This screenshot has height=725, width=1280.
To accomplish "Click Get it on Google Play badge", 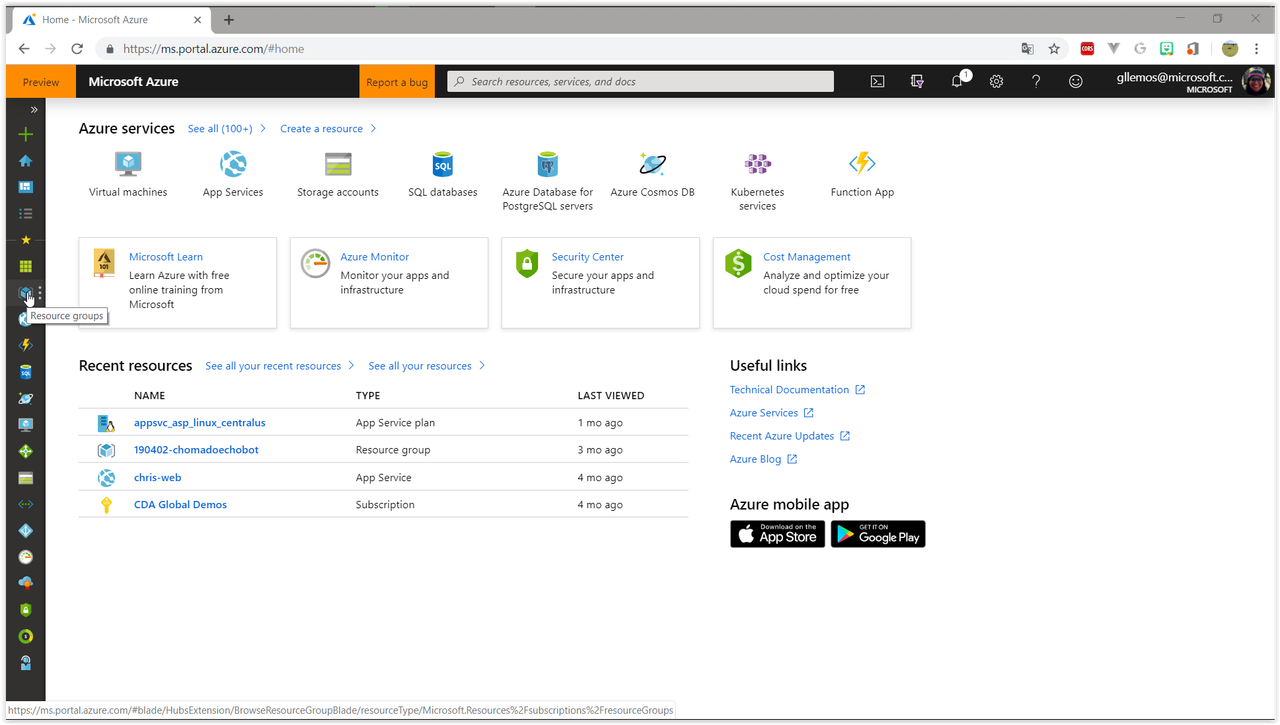I will click(878, 534).
